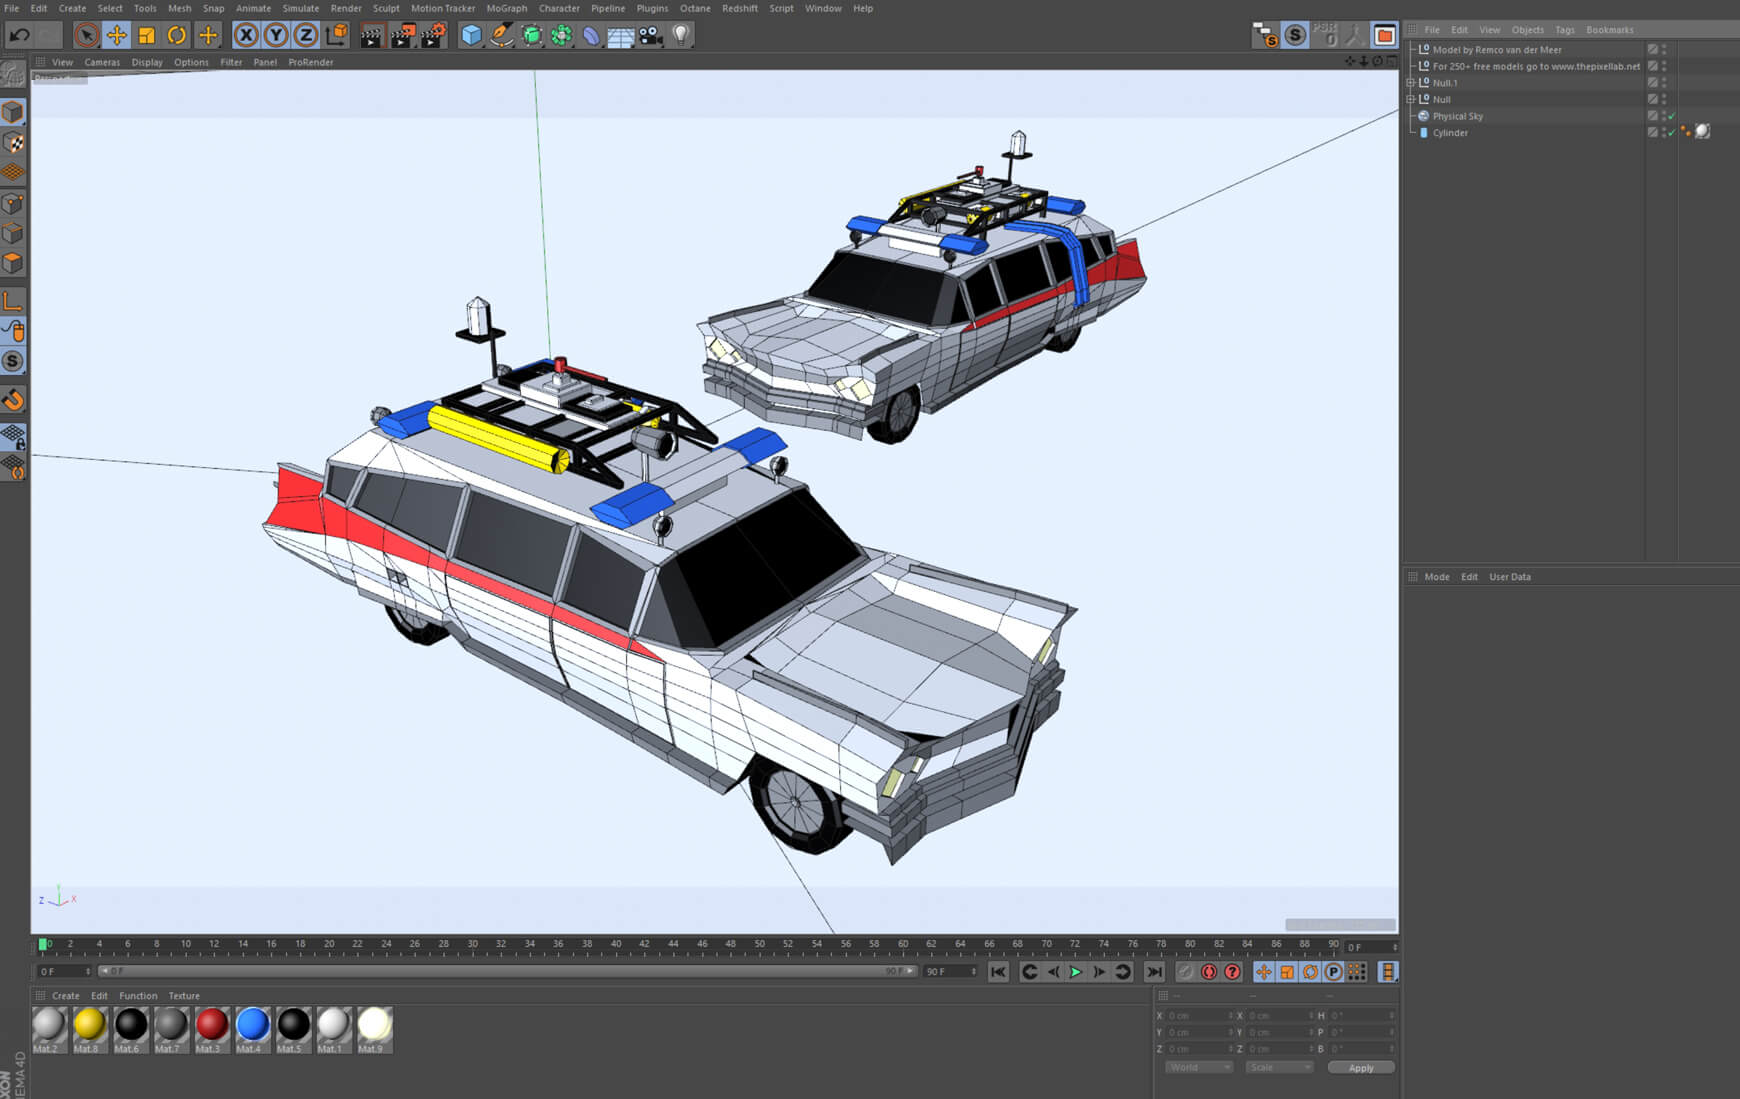Screen dimensions: 1740x1099
Task: Open Scale mode dropdown
Action: [1279, 1068]
